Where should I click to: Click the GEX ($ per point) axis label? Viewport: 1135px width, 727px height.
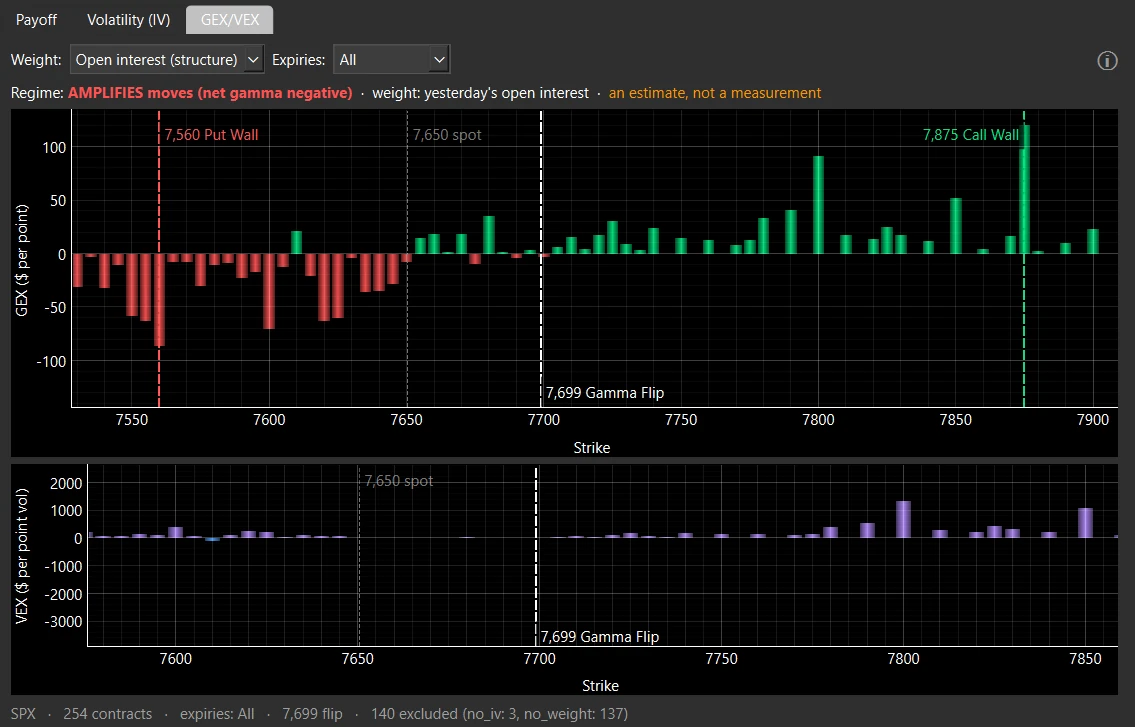coord(22,261)
